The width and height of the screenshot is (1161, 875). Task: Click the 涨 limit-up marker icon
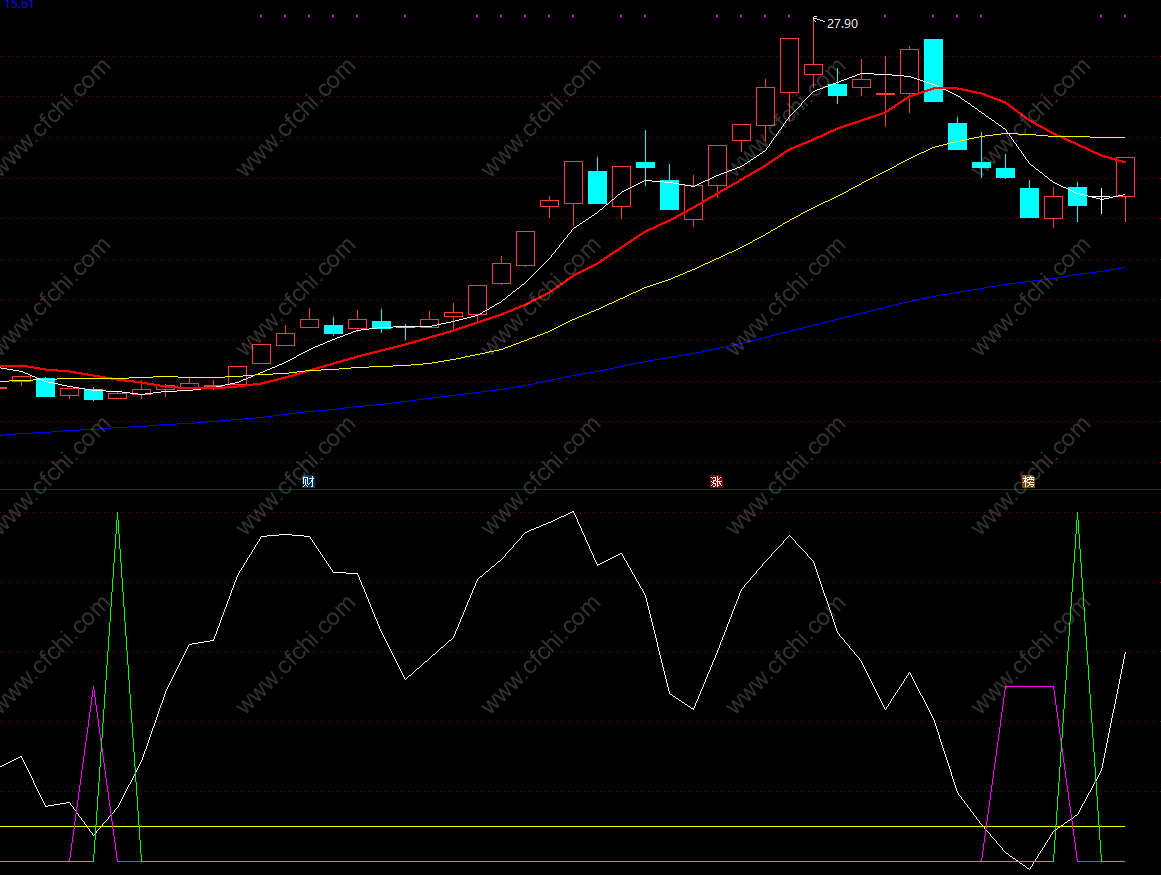[x=716, y=482]
